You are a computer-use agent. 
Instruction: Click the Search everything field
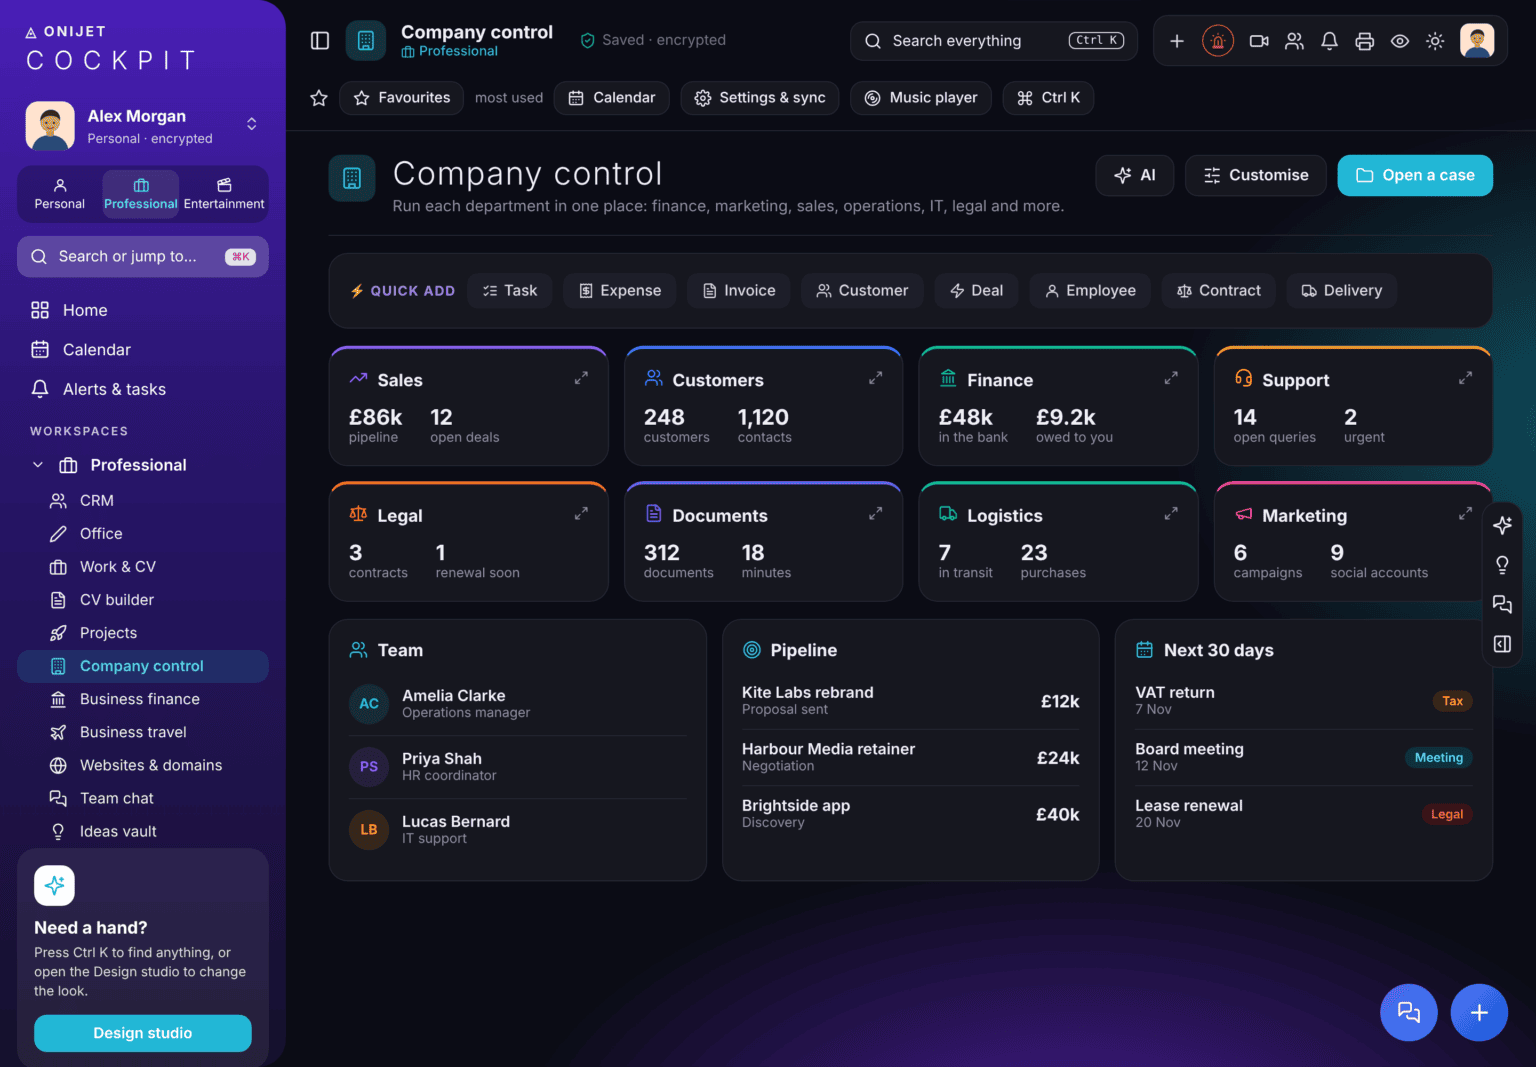click(994, 41)
